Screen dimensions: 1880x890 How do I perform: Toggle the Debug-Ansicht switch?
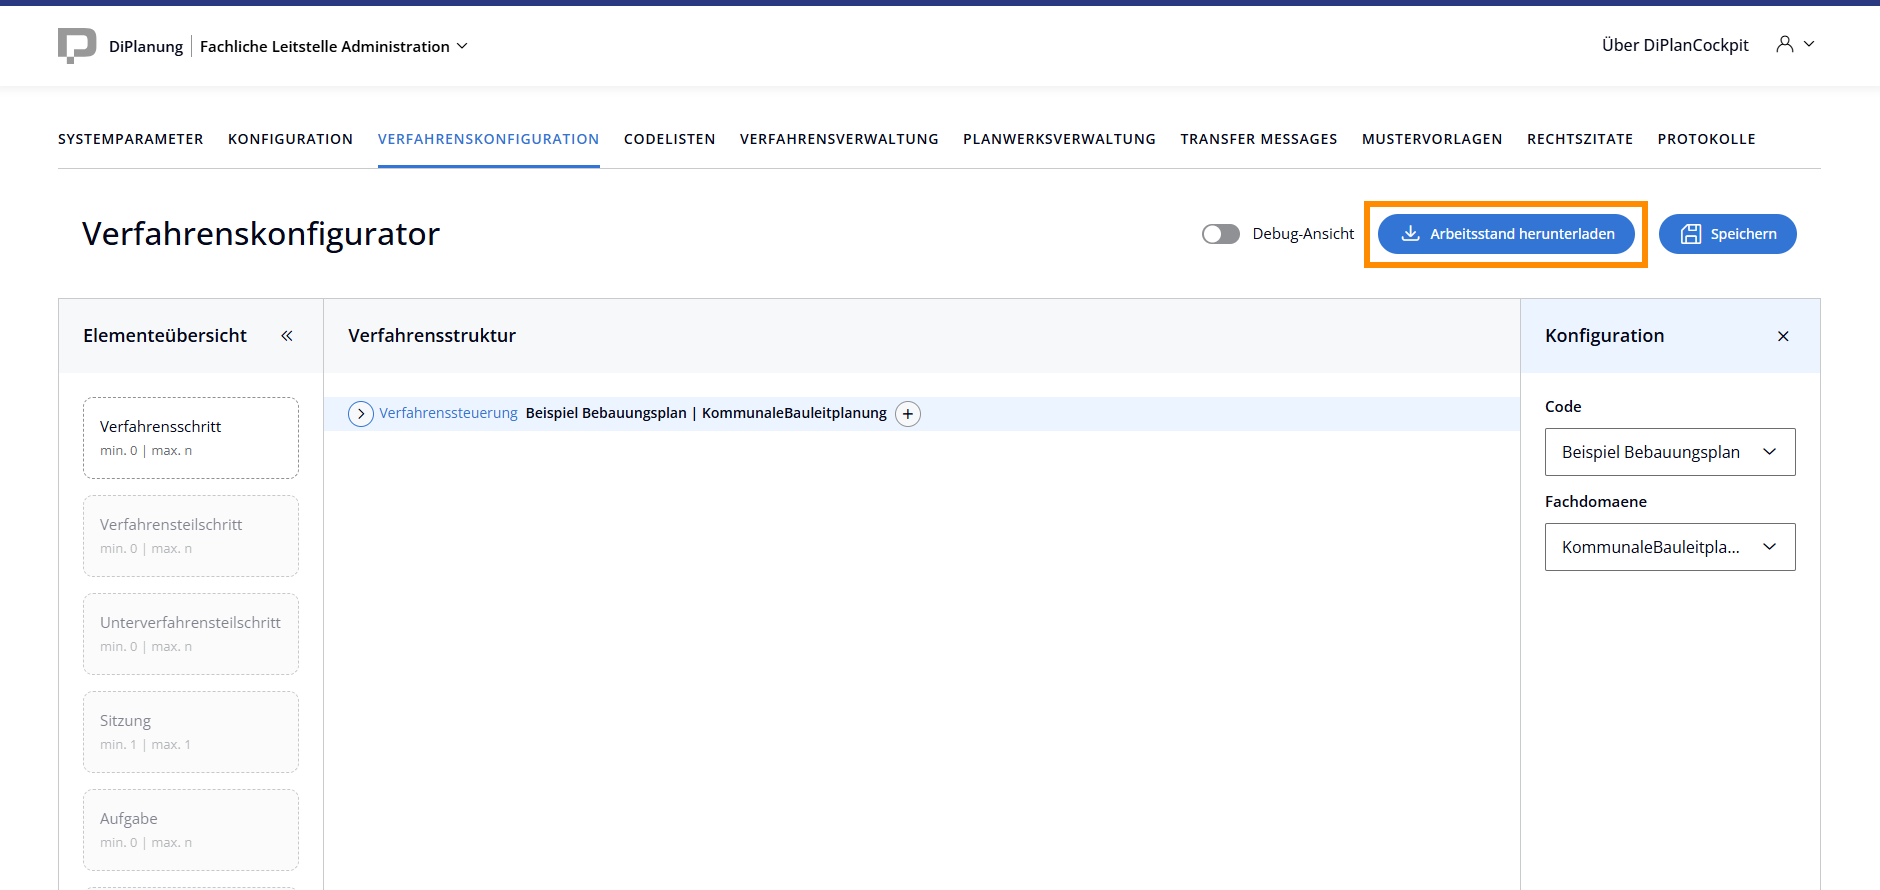(x=1220, y=234)
